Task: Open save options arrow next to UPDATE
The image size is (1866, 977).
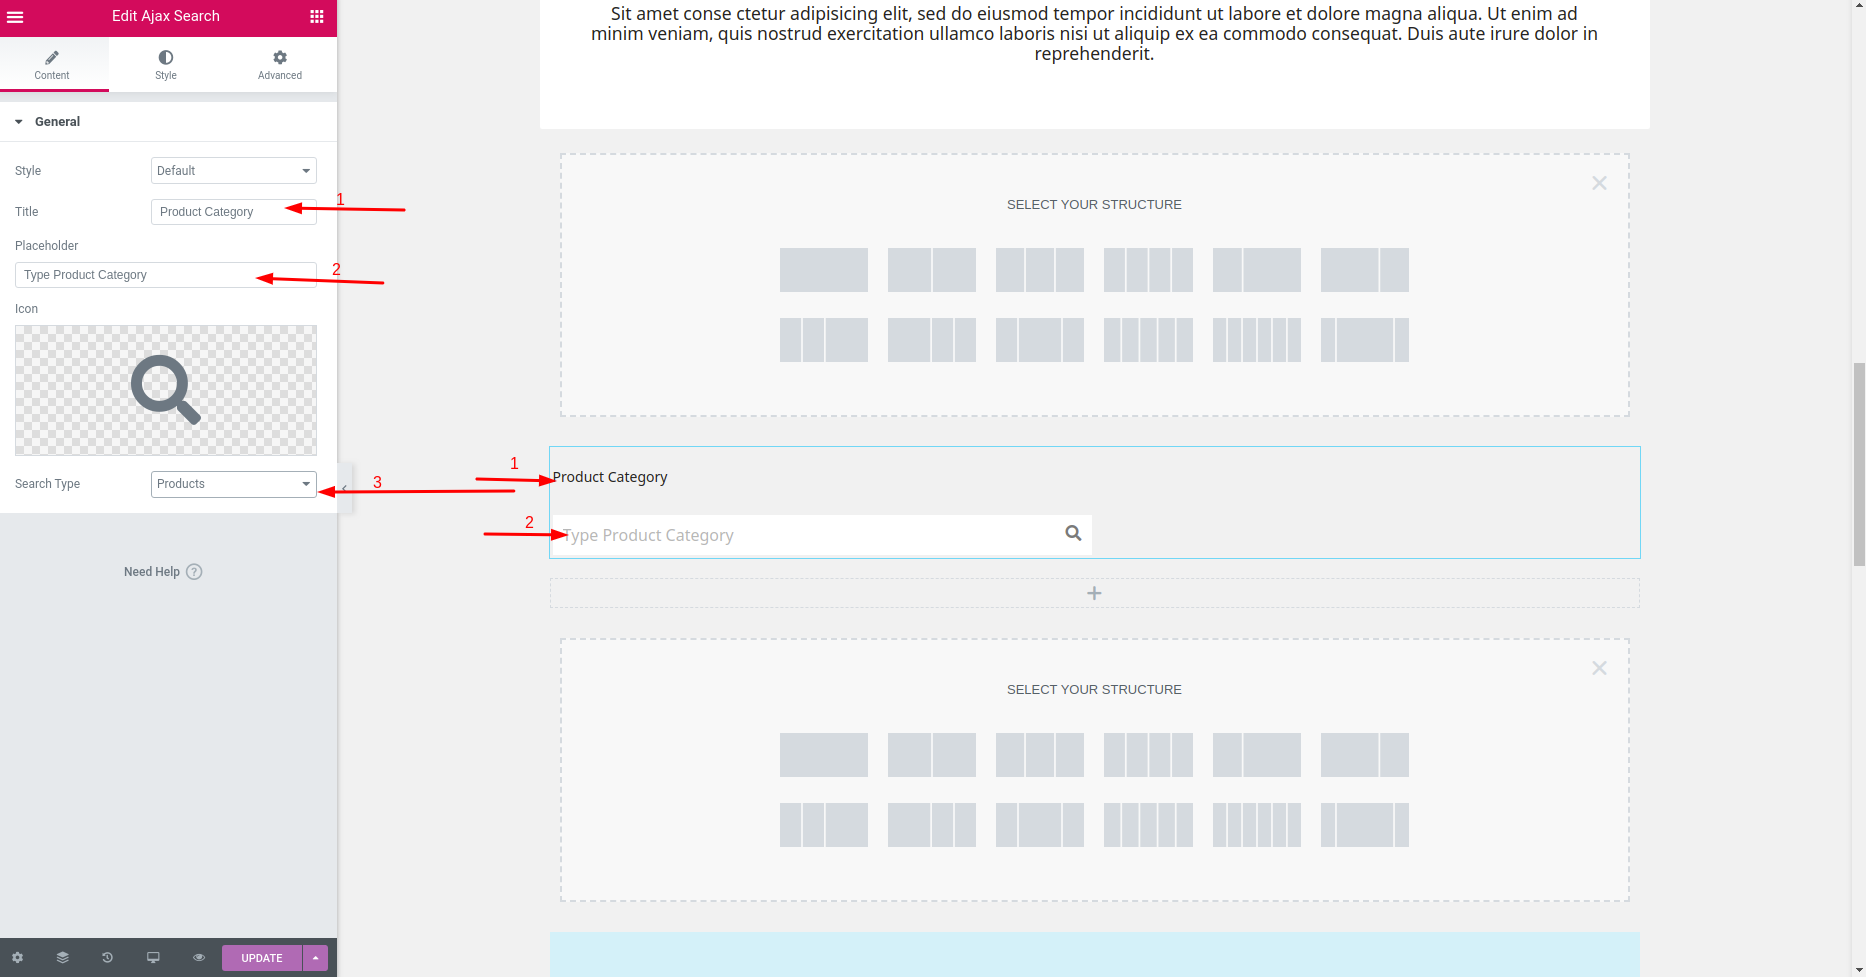Action: (315, 958)
